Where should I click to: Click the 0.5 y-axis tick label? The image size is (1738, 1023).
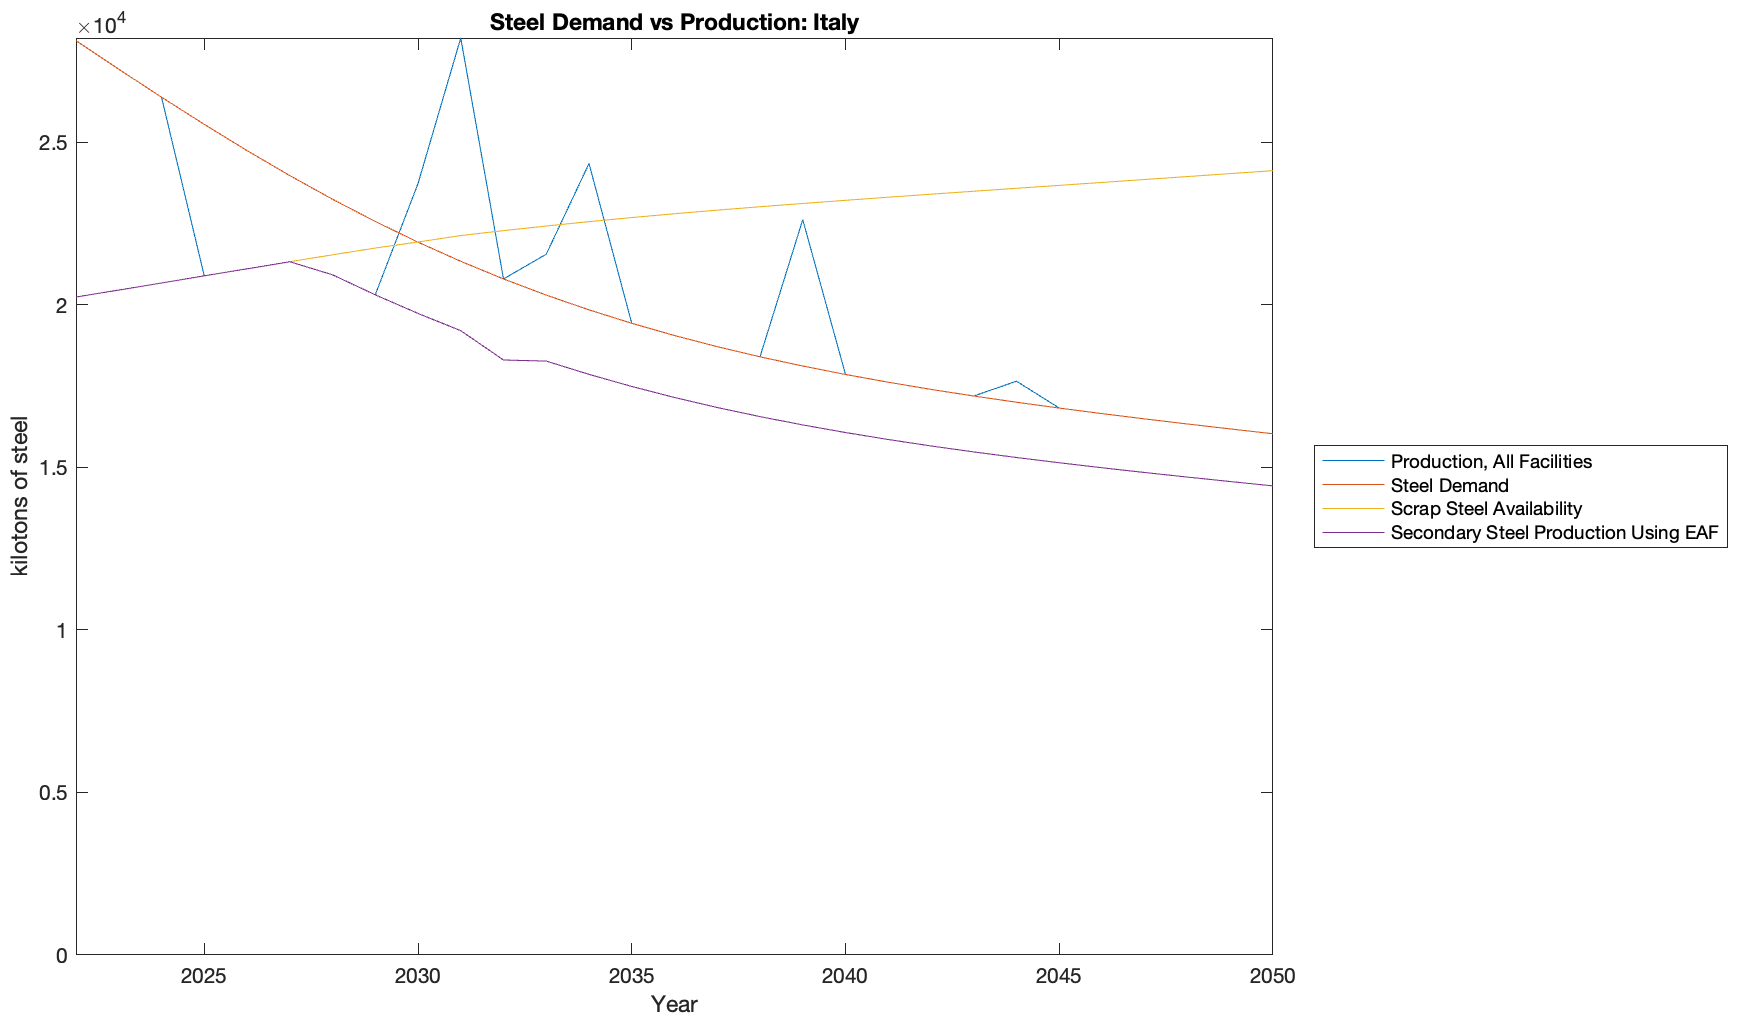point(52,793)
